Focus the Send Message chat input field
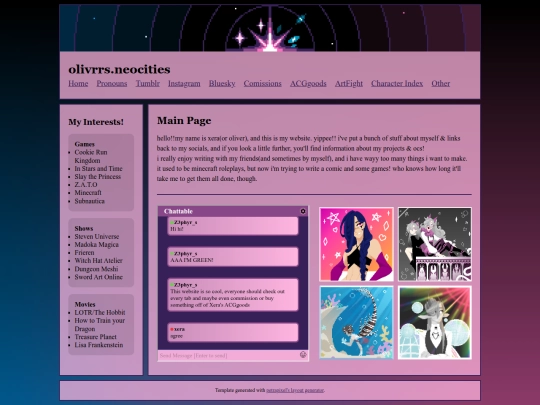Viewport: 540px width, 405px height. pyautogui.click(x=229, y=355)
